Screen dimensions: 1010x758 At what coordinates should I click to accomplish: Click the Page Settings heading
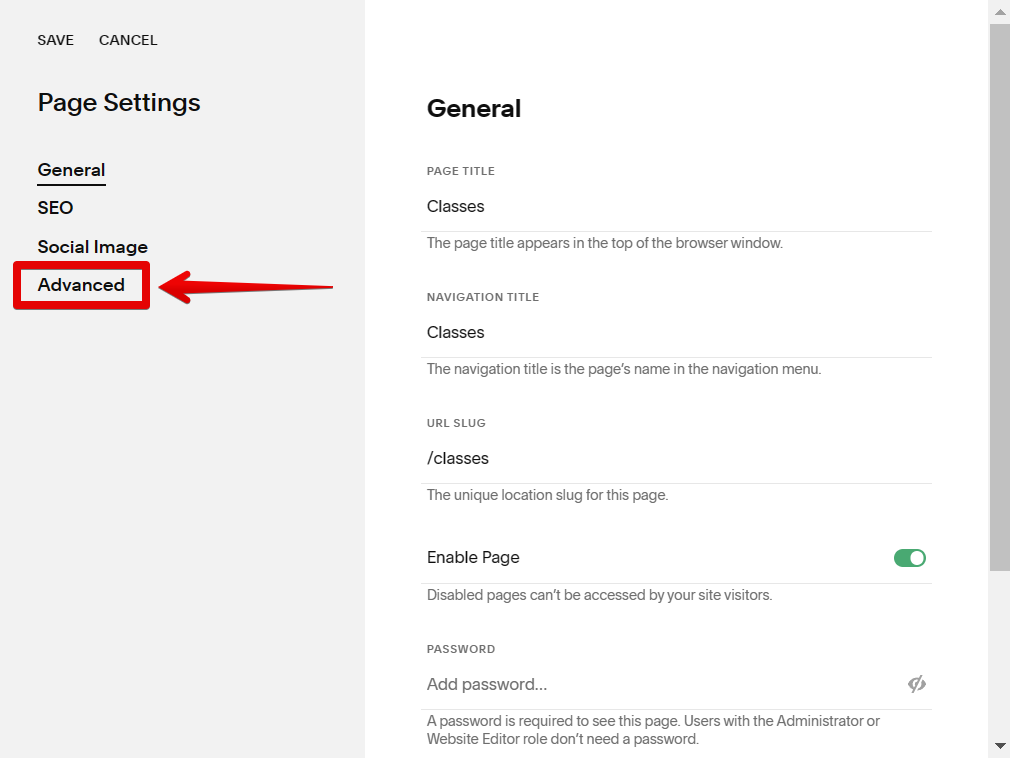(x=119, y=103)
